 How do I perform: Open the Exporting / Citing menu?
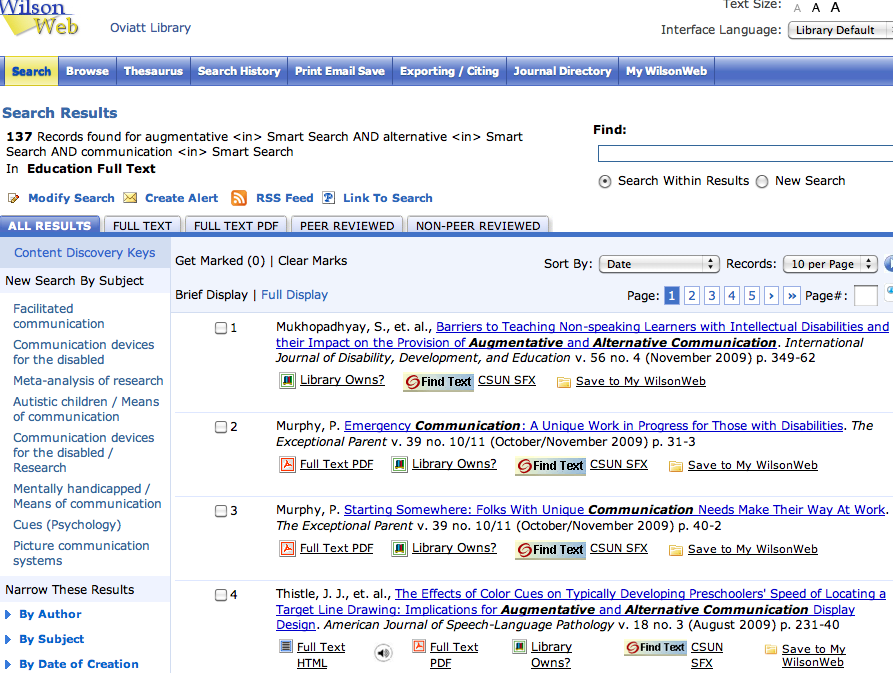(x=449, y=71)
